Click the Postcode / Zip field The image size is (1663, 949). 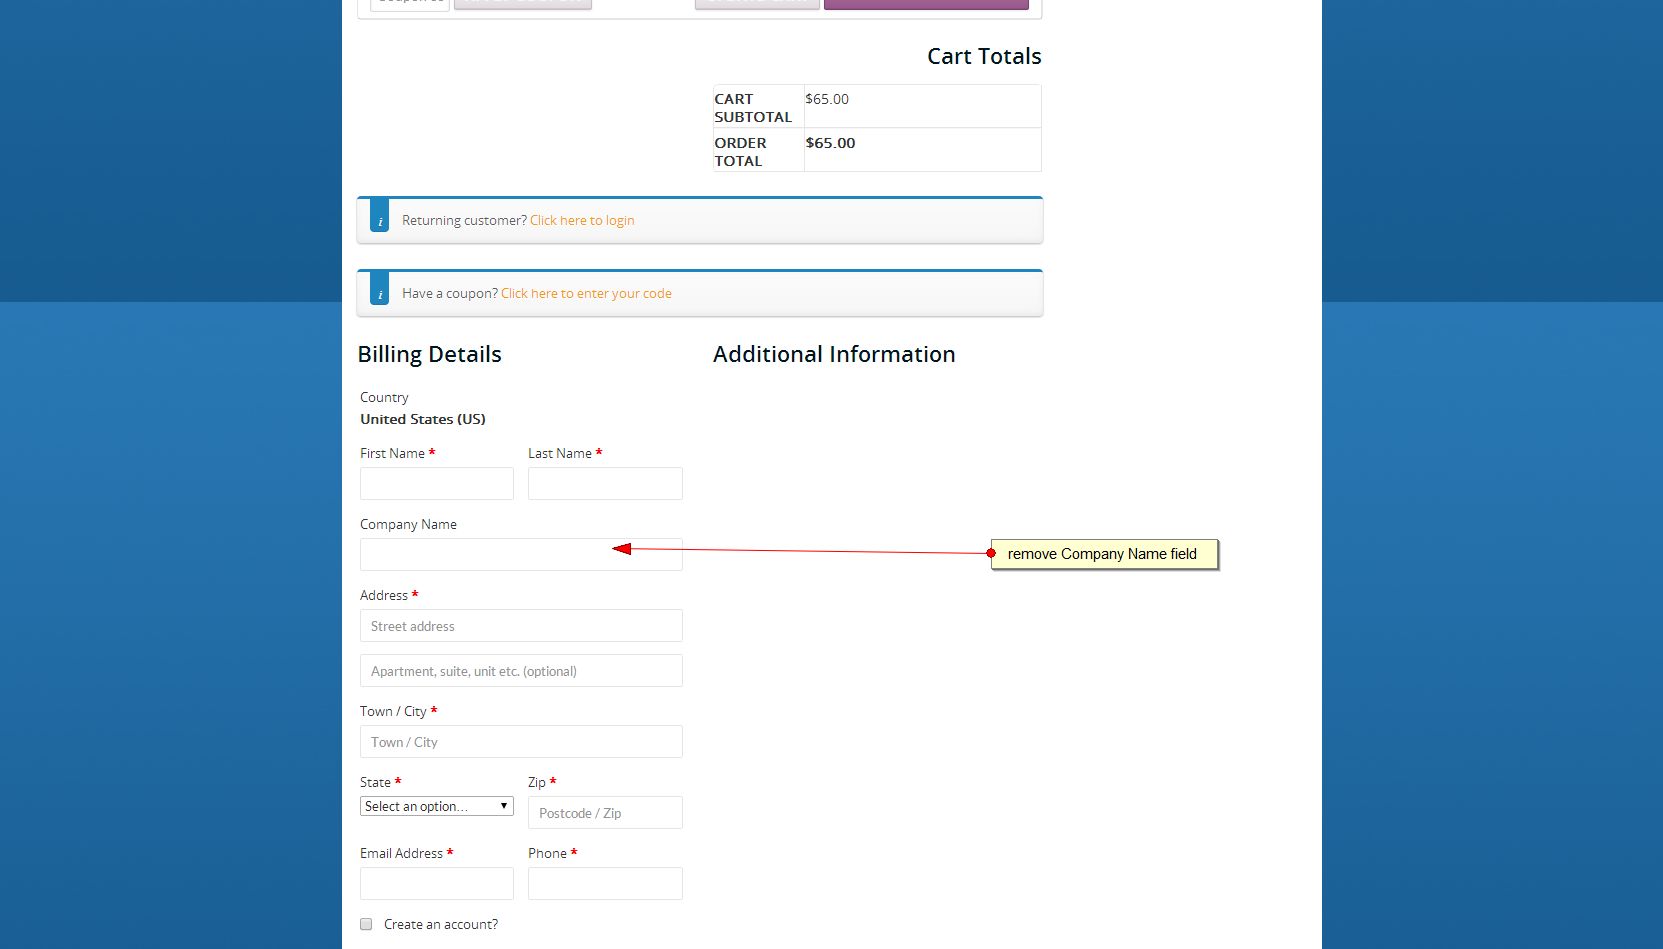605,813
